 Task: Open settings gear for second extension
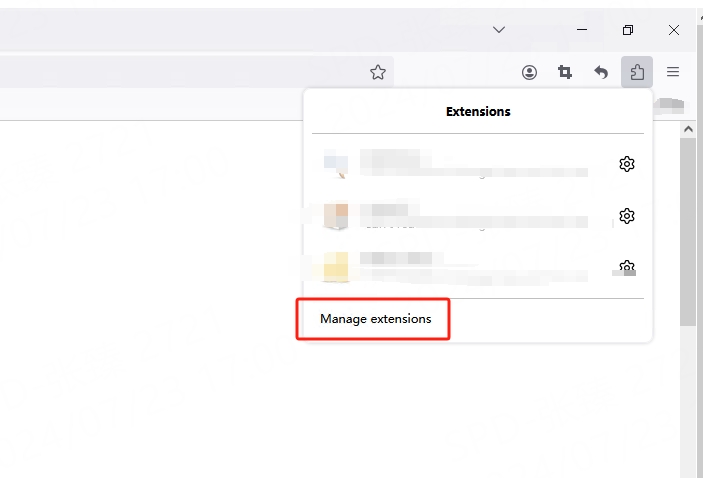[x=627, y=216]
